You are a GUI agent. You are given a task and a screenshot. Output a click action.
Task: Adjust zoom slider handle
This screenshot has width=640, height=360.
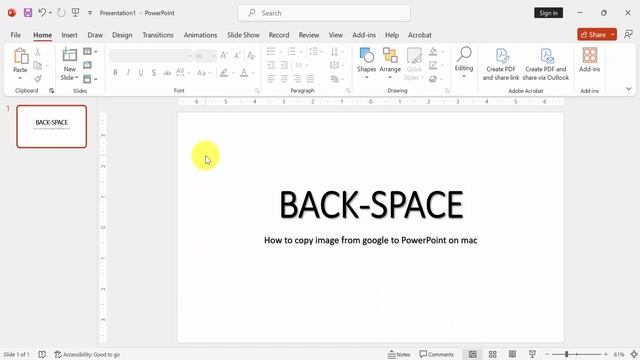(567, 354)
